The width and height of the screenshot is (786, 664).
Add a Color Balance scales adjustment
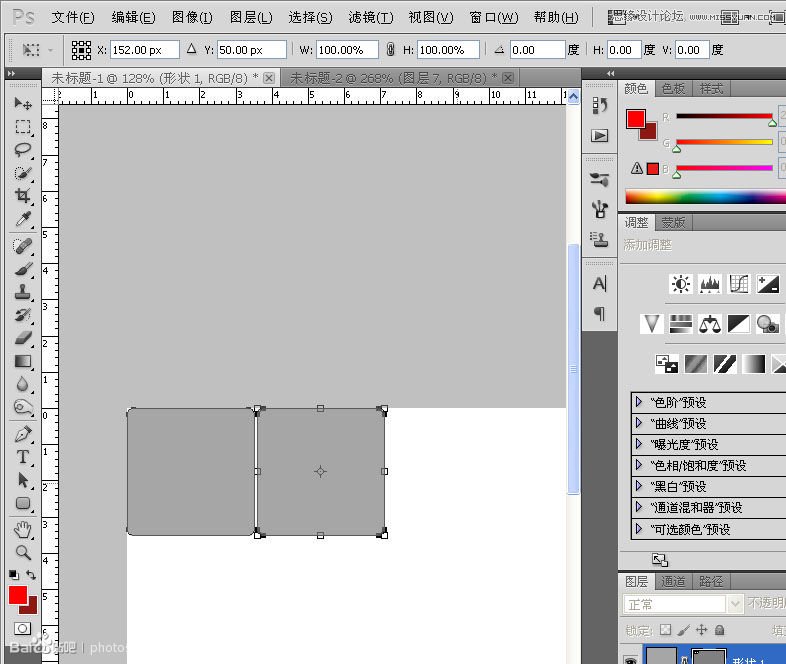(710, 323)
